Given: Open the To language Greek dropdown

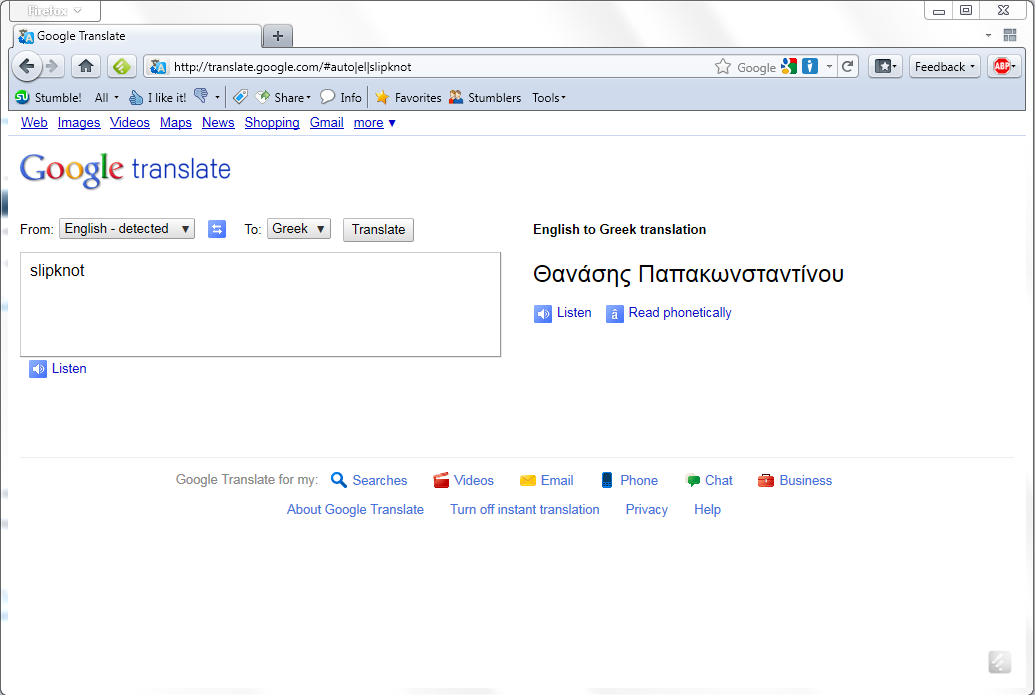Looking at the screenshot, I should [298, 229].
